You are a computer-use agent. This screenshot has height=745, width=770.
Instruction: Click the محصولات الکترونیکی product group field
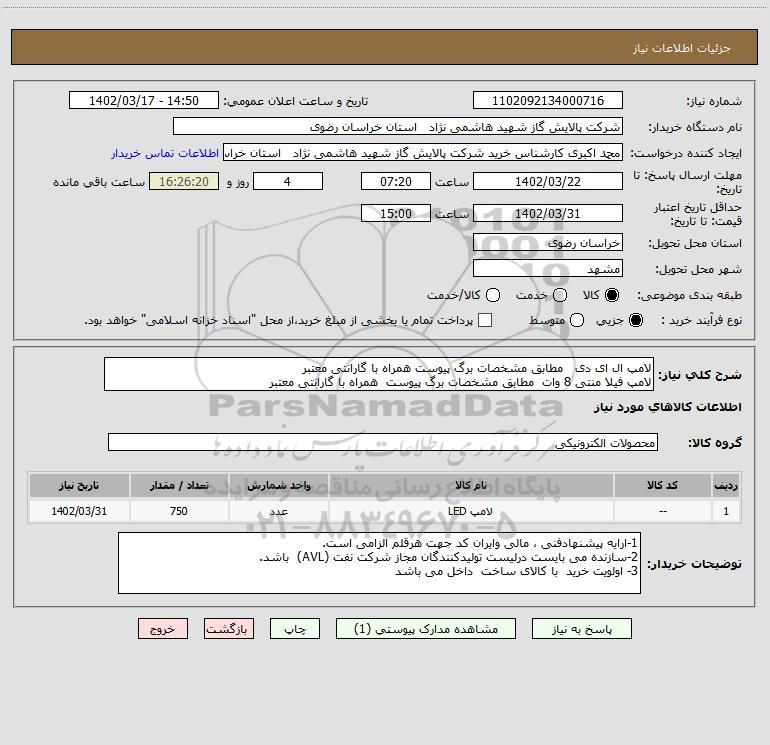pos(383,442)
